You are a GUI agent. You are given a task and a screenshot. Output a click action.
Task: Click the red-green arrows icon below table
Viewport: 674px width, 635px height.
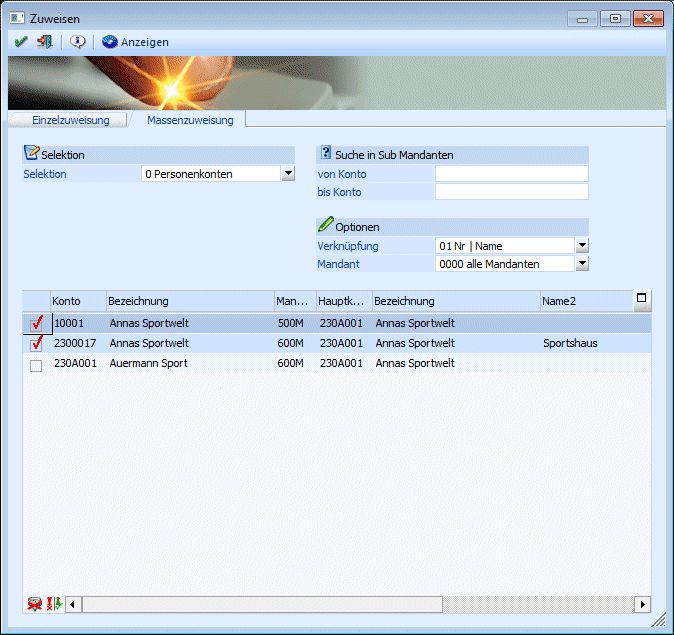pyautogui.click(x=55, y=604)
